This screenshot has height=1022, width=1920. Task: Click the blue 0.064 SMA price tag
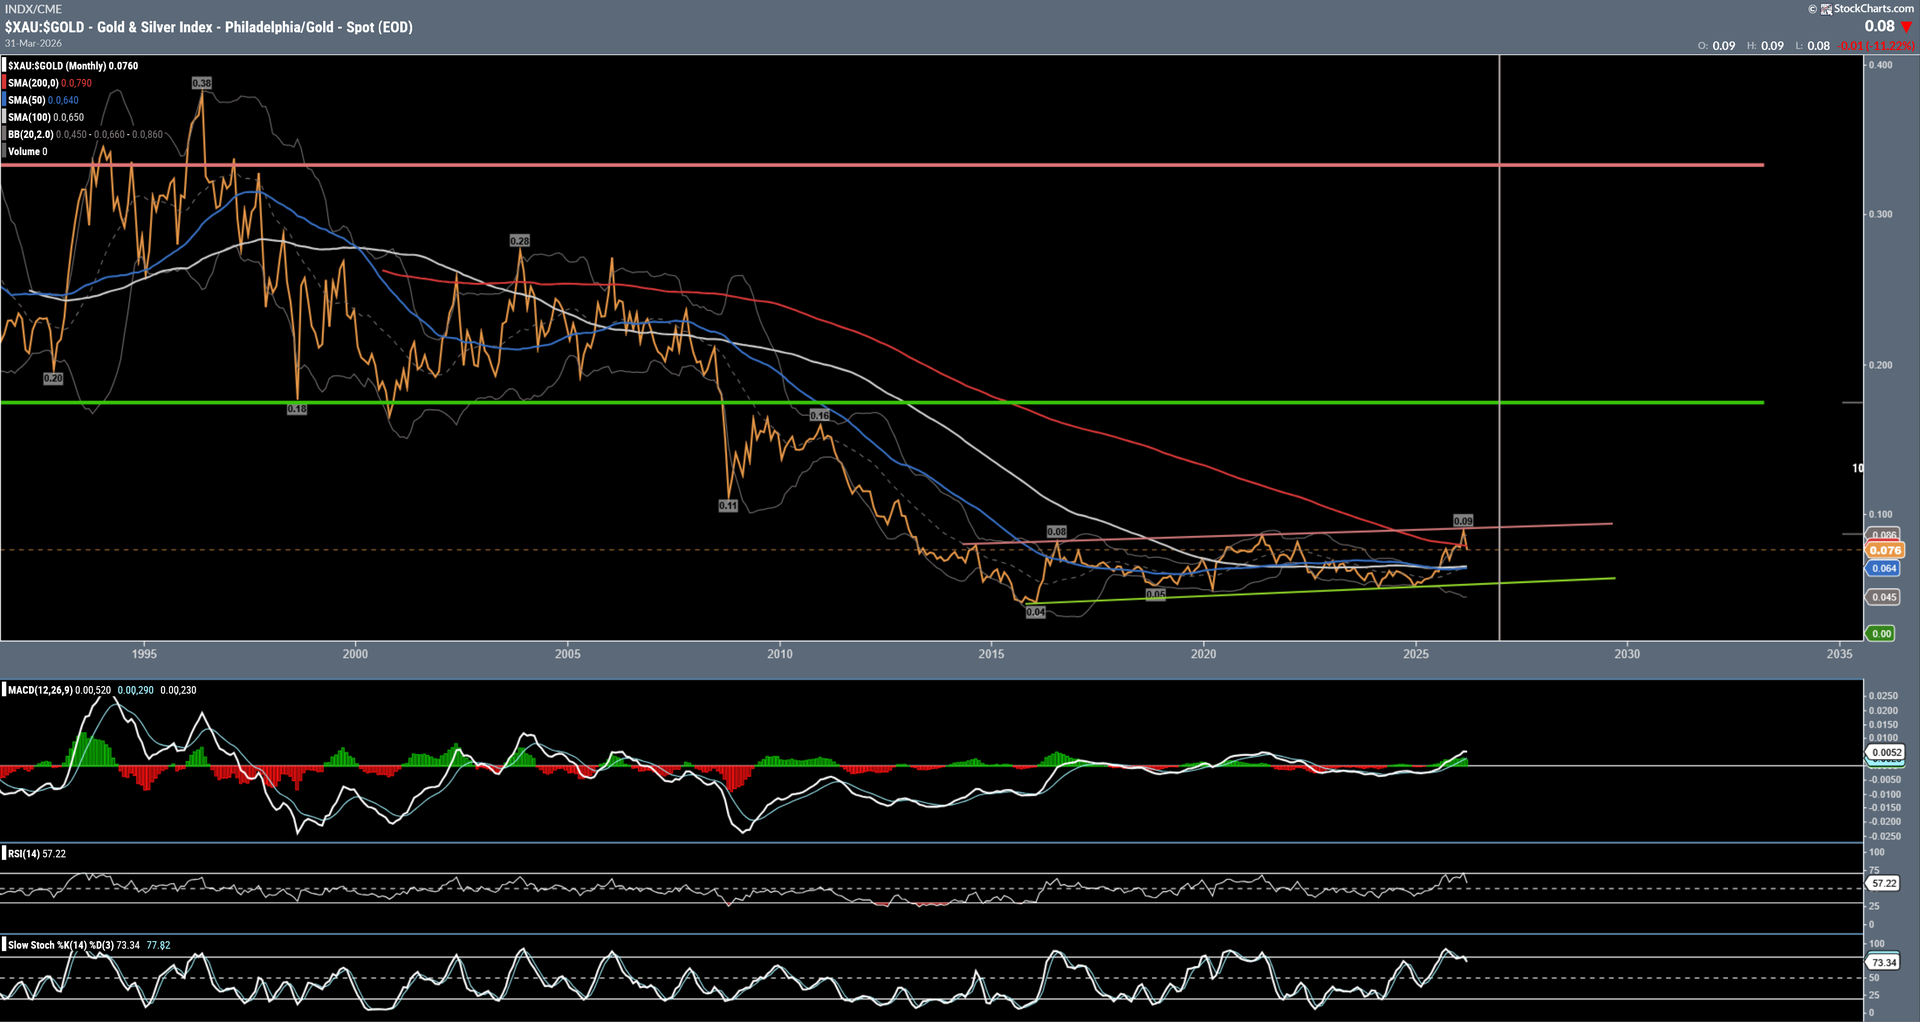[x=1884, y=568]
